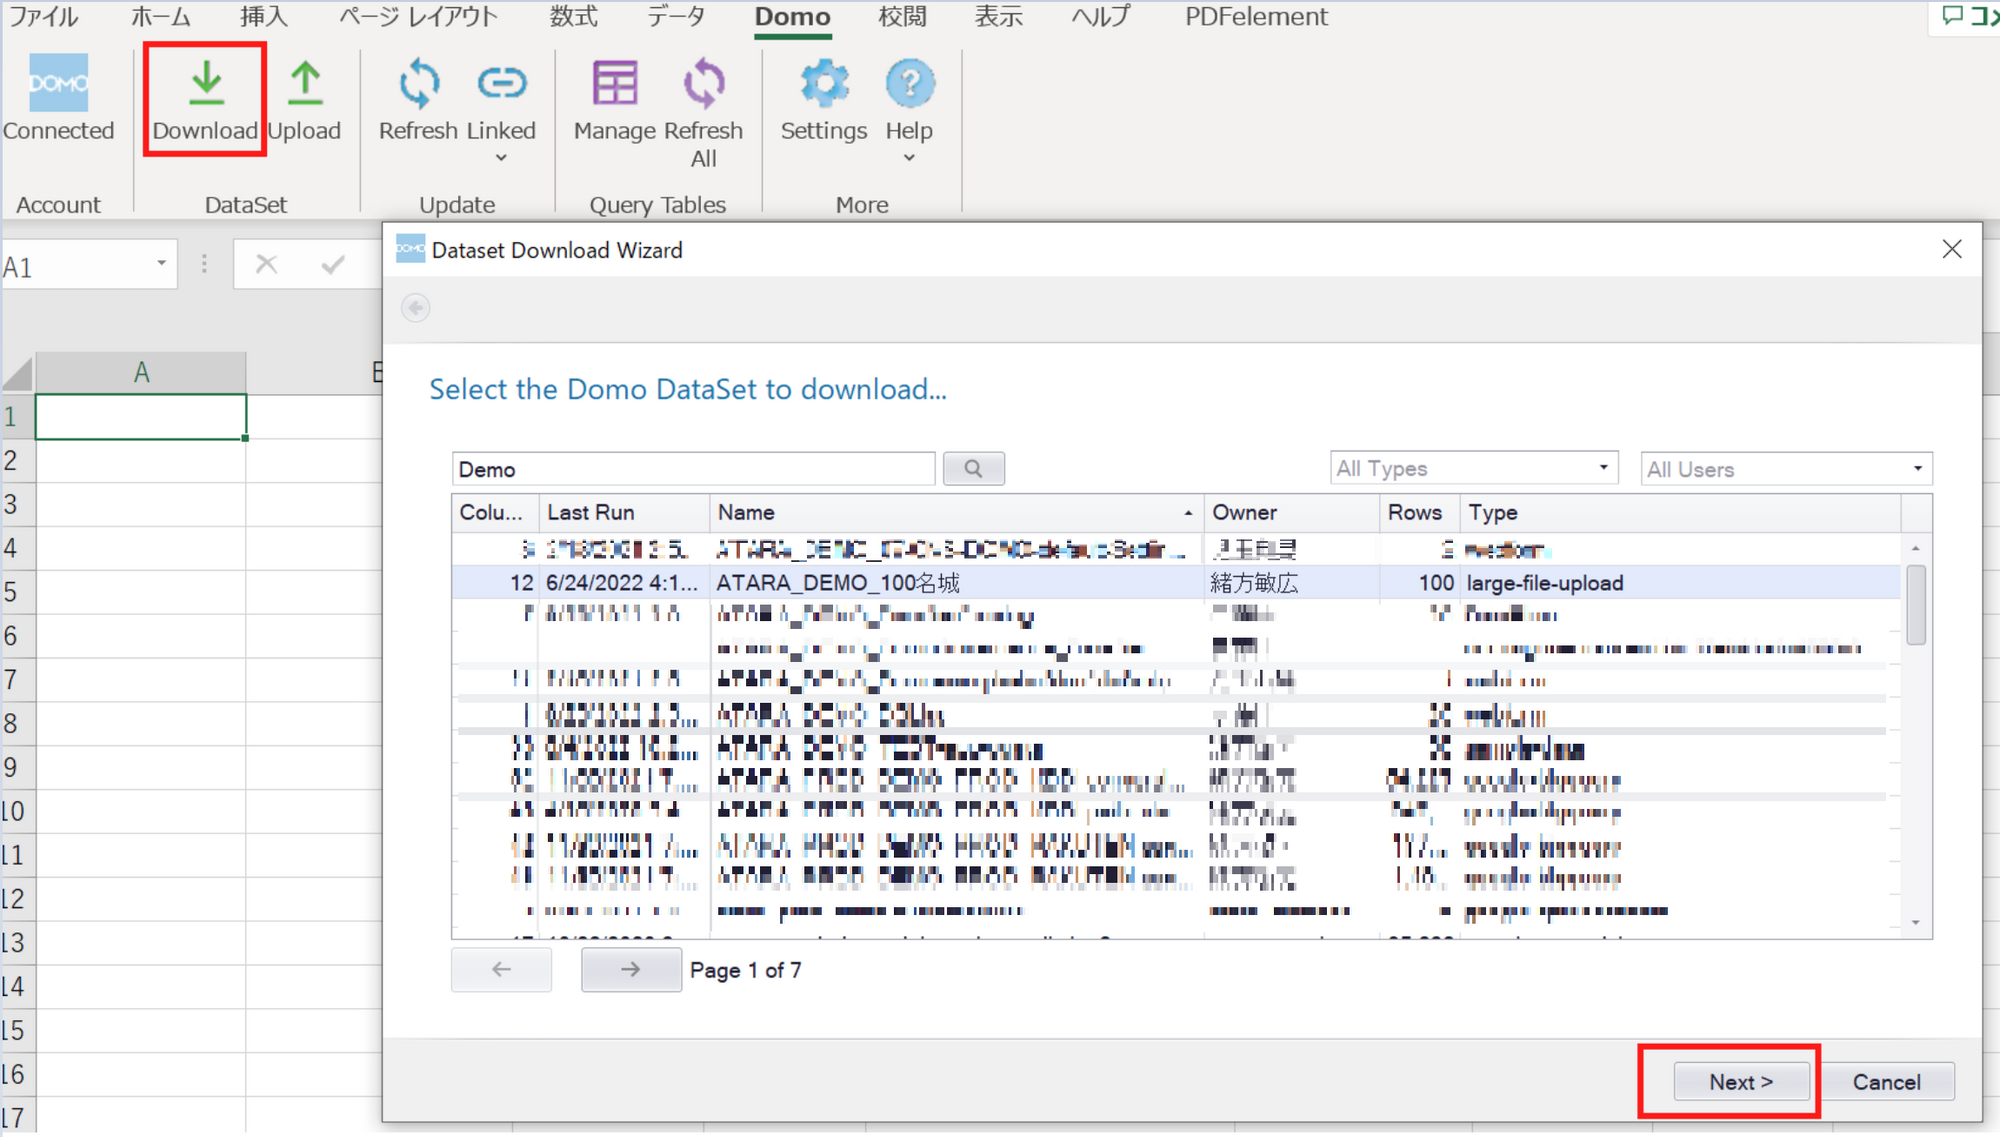This screenshot has width=2000, height=1137.
Task: Confirm formula entry checkmark icon
Action: click(333, 264)
